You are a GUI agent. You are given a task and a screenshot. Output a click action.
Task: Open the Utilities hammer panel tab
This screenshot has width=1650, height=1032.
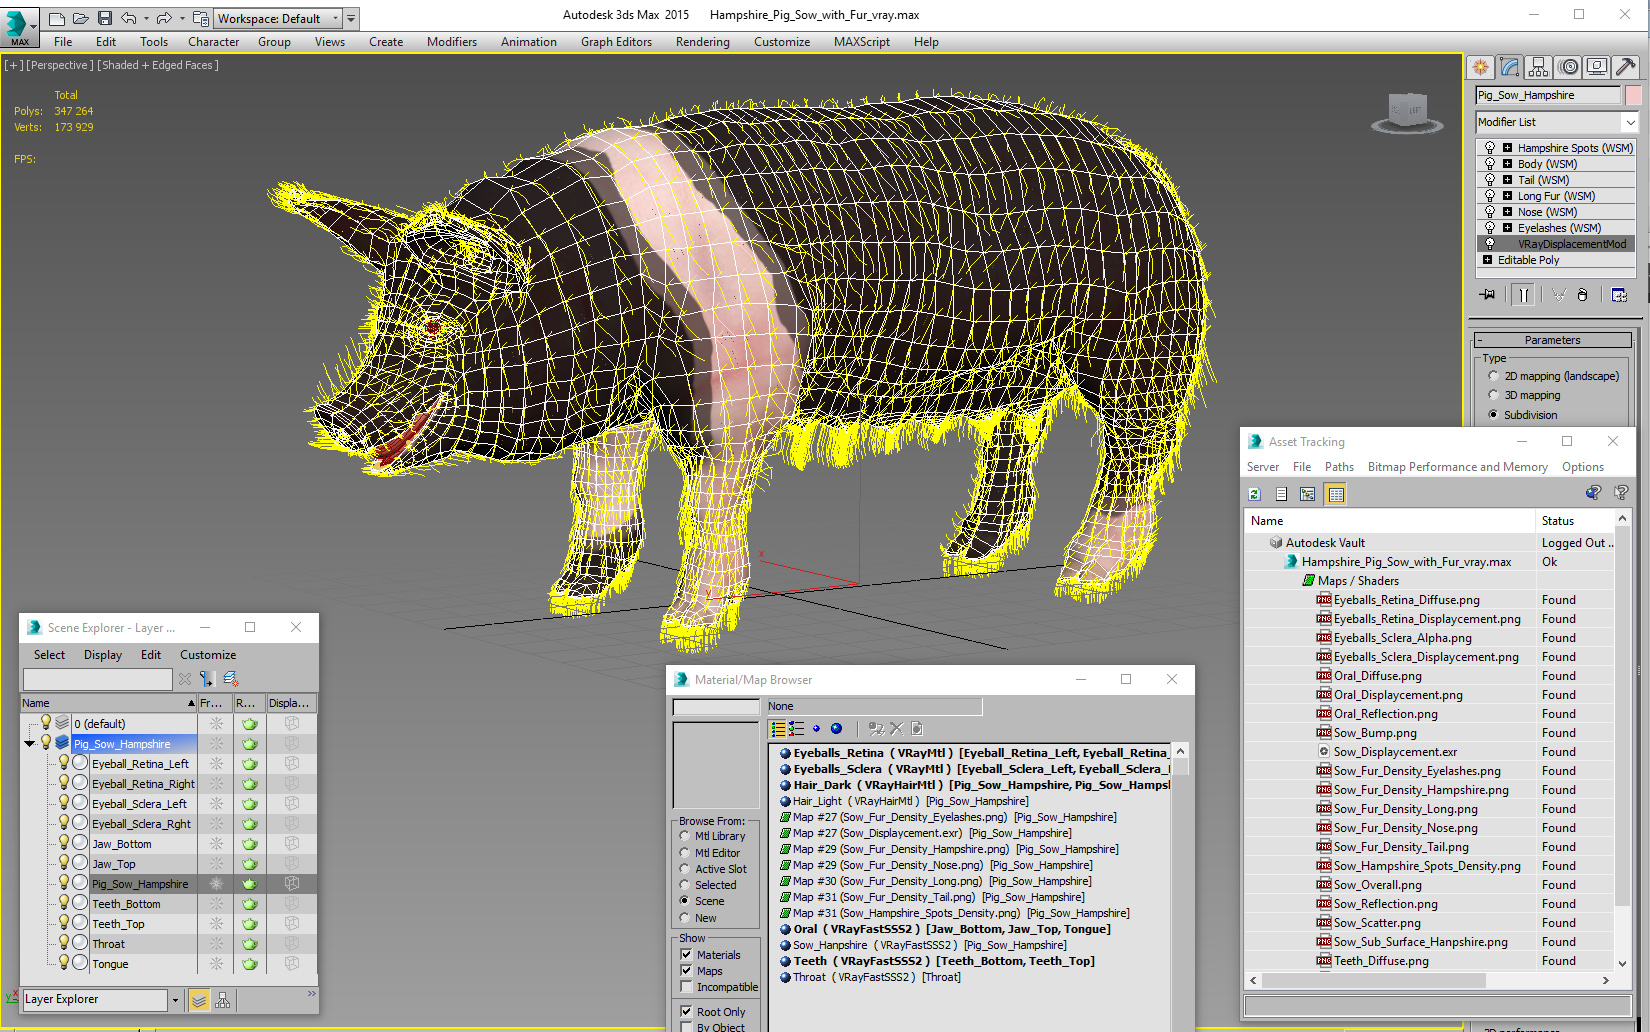click(1626, 67)
